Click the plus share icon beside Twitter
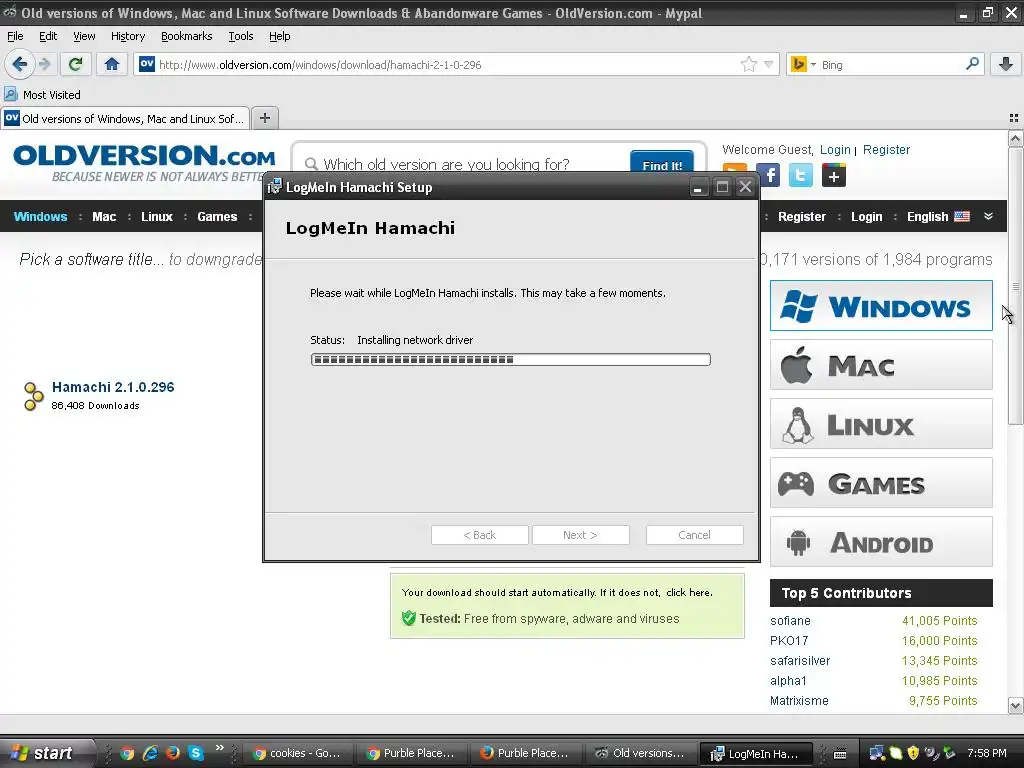 coord(833,175)
